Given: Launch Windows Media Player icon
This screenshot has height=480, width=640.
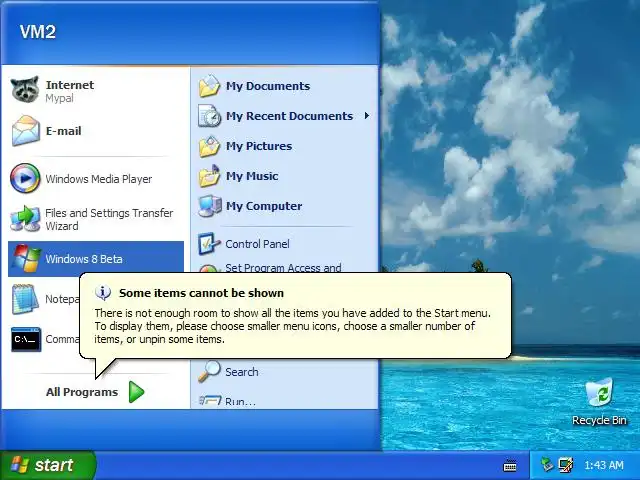Looking at the screenshot, I should [25, 178].
